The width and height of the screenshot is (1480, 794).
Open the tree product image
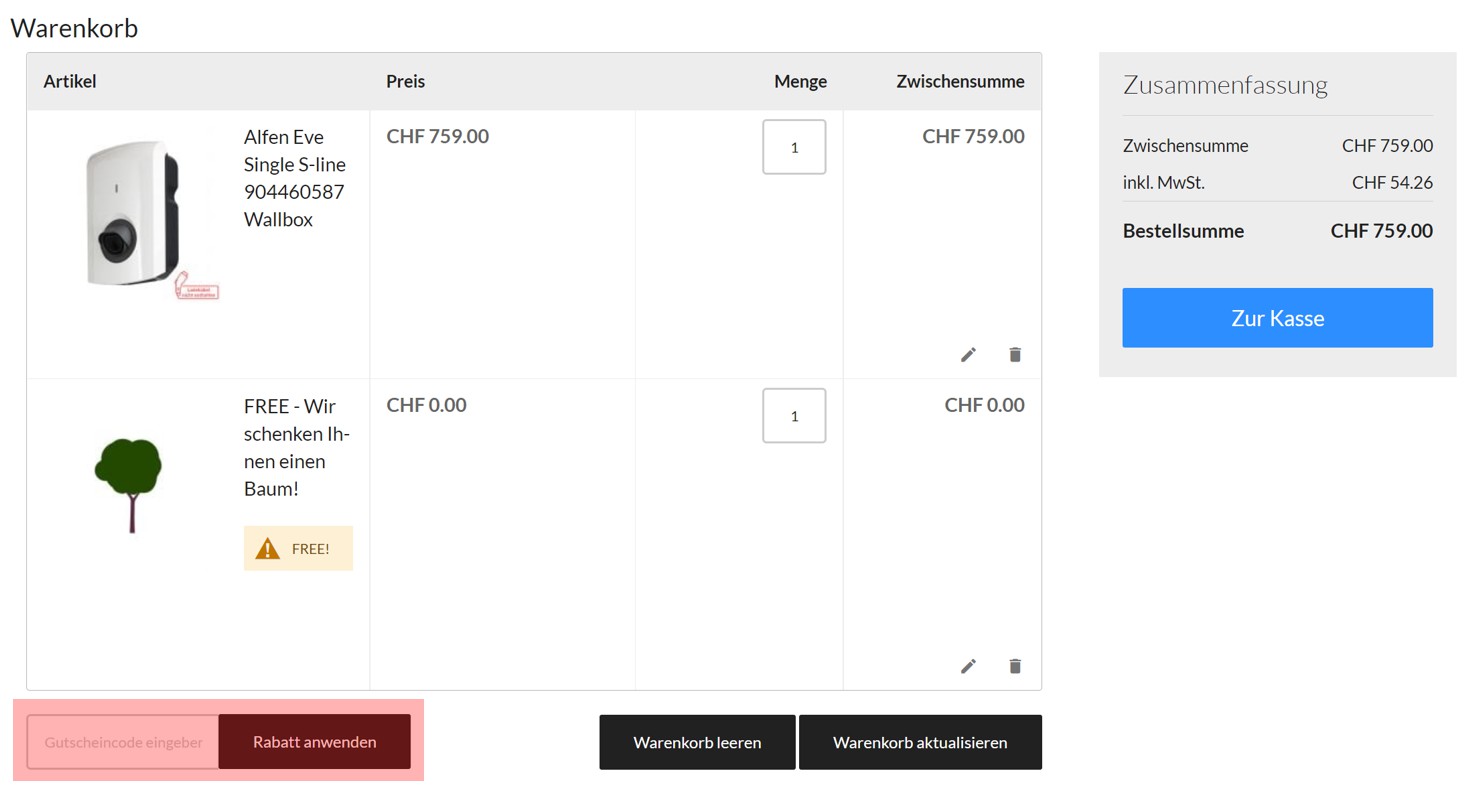[x=129, y=485]
